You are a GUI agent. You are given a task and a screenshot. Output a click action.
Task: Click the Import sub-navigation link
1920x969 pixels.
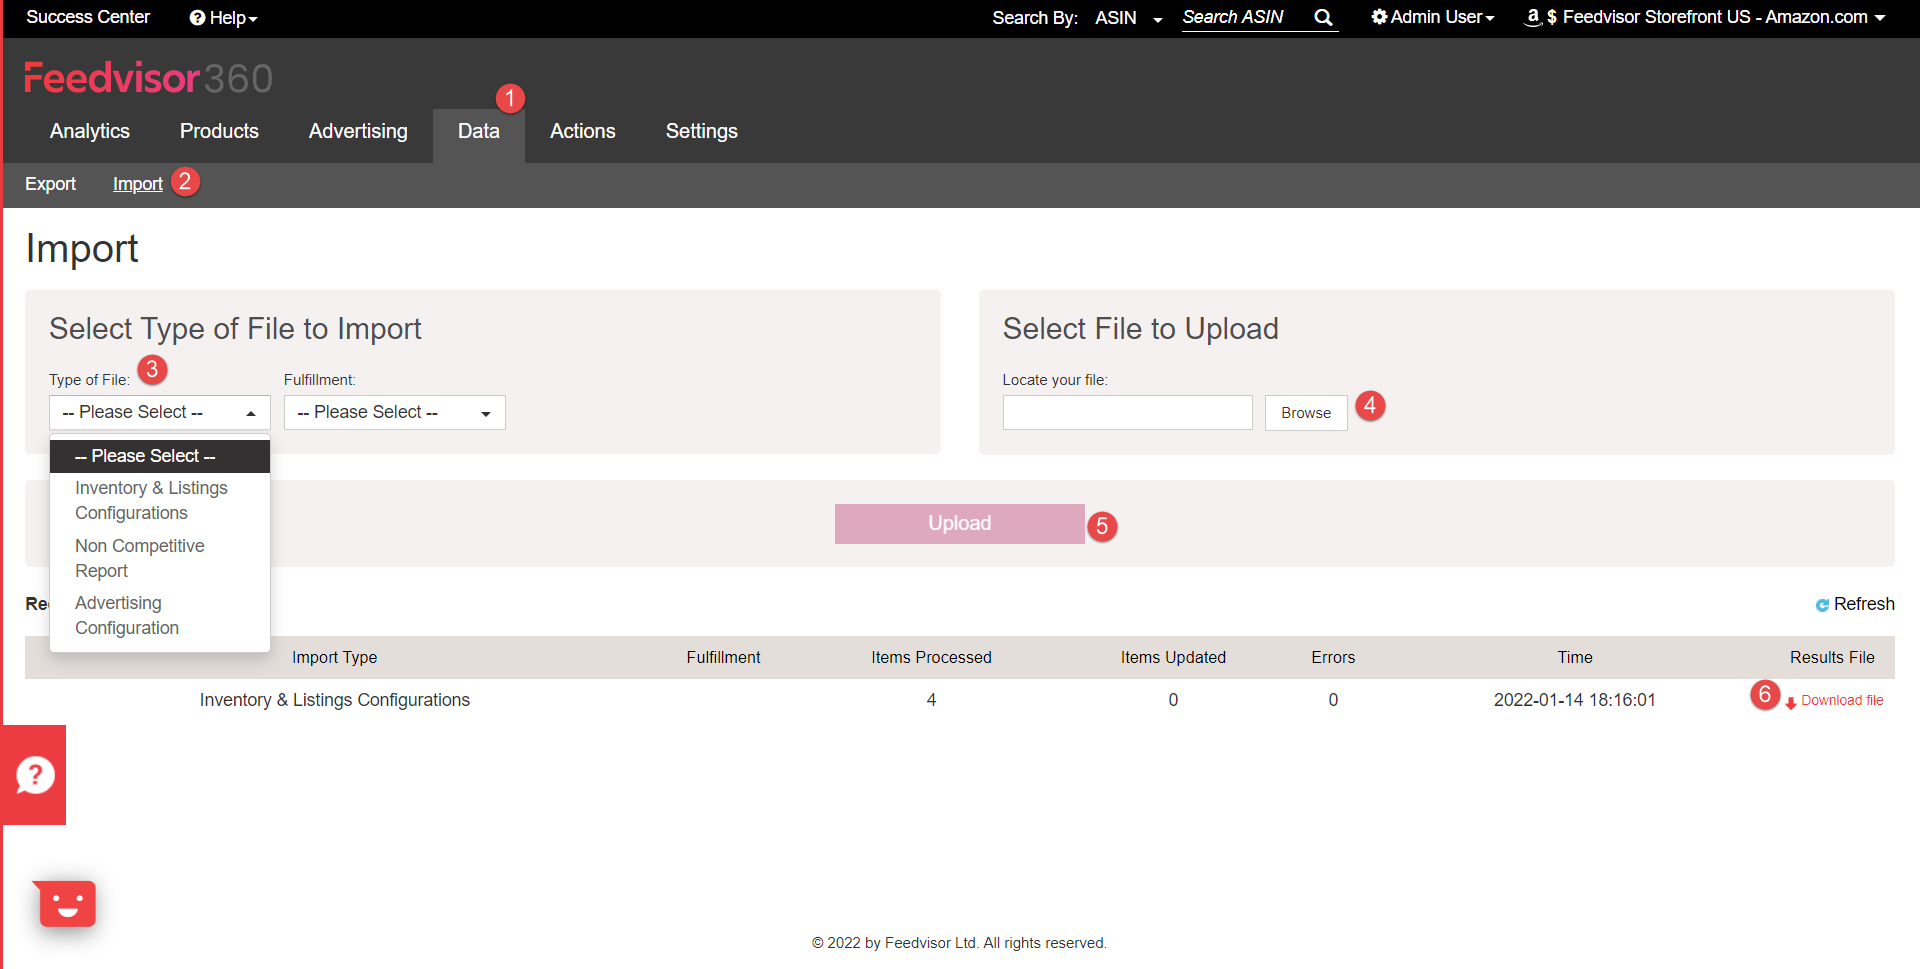[x=138, y=184]
